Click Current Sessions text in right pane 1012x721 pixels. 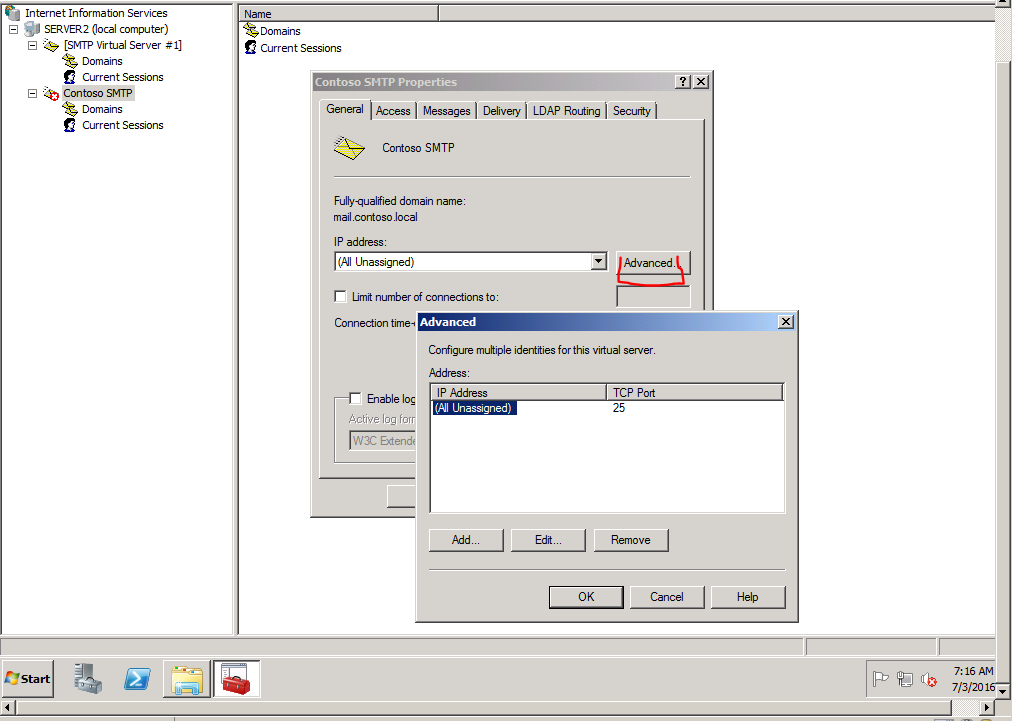pos(301,48)
